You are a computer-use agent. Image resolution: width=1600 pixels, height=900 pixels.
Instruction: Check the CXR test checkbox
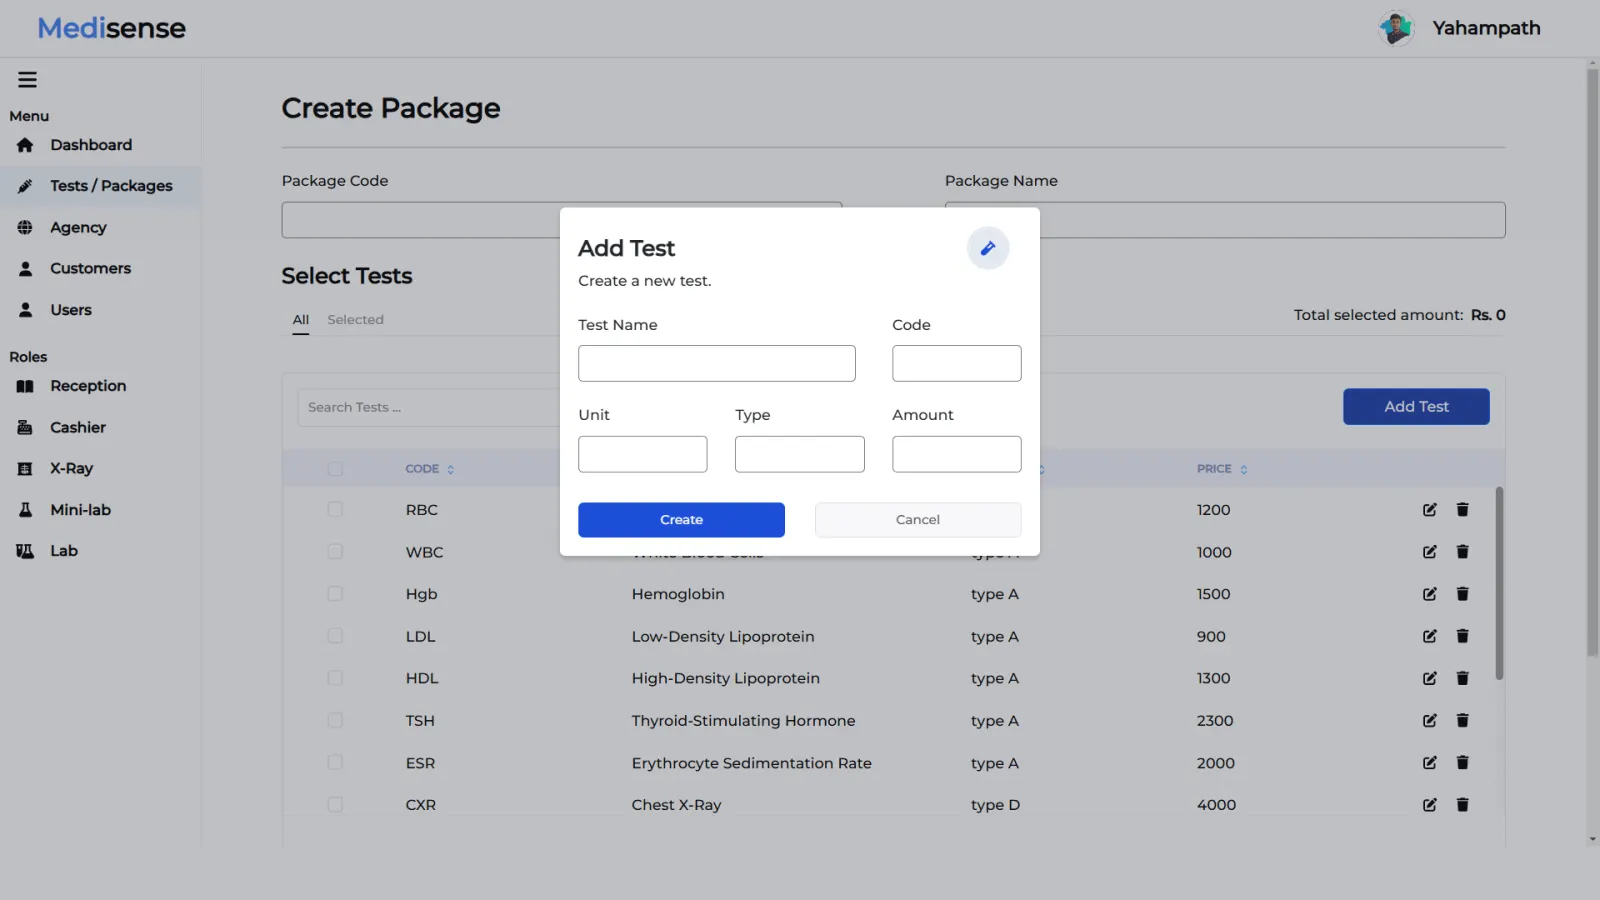click(335, 805)
